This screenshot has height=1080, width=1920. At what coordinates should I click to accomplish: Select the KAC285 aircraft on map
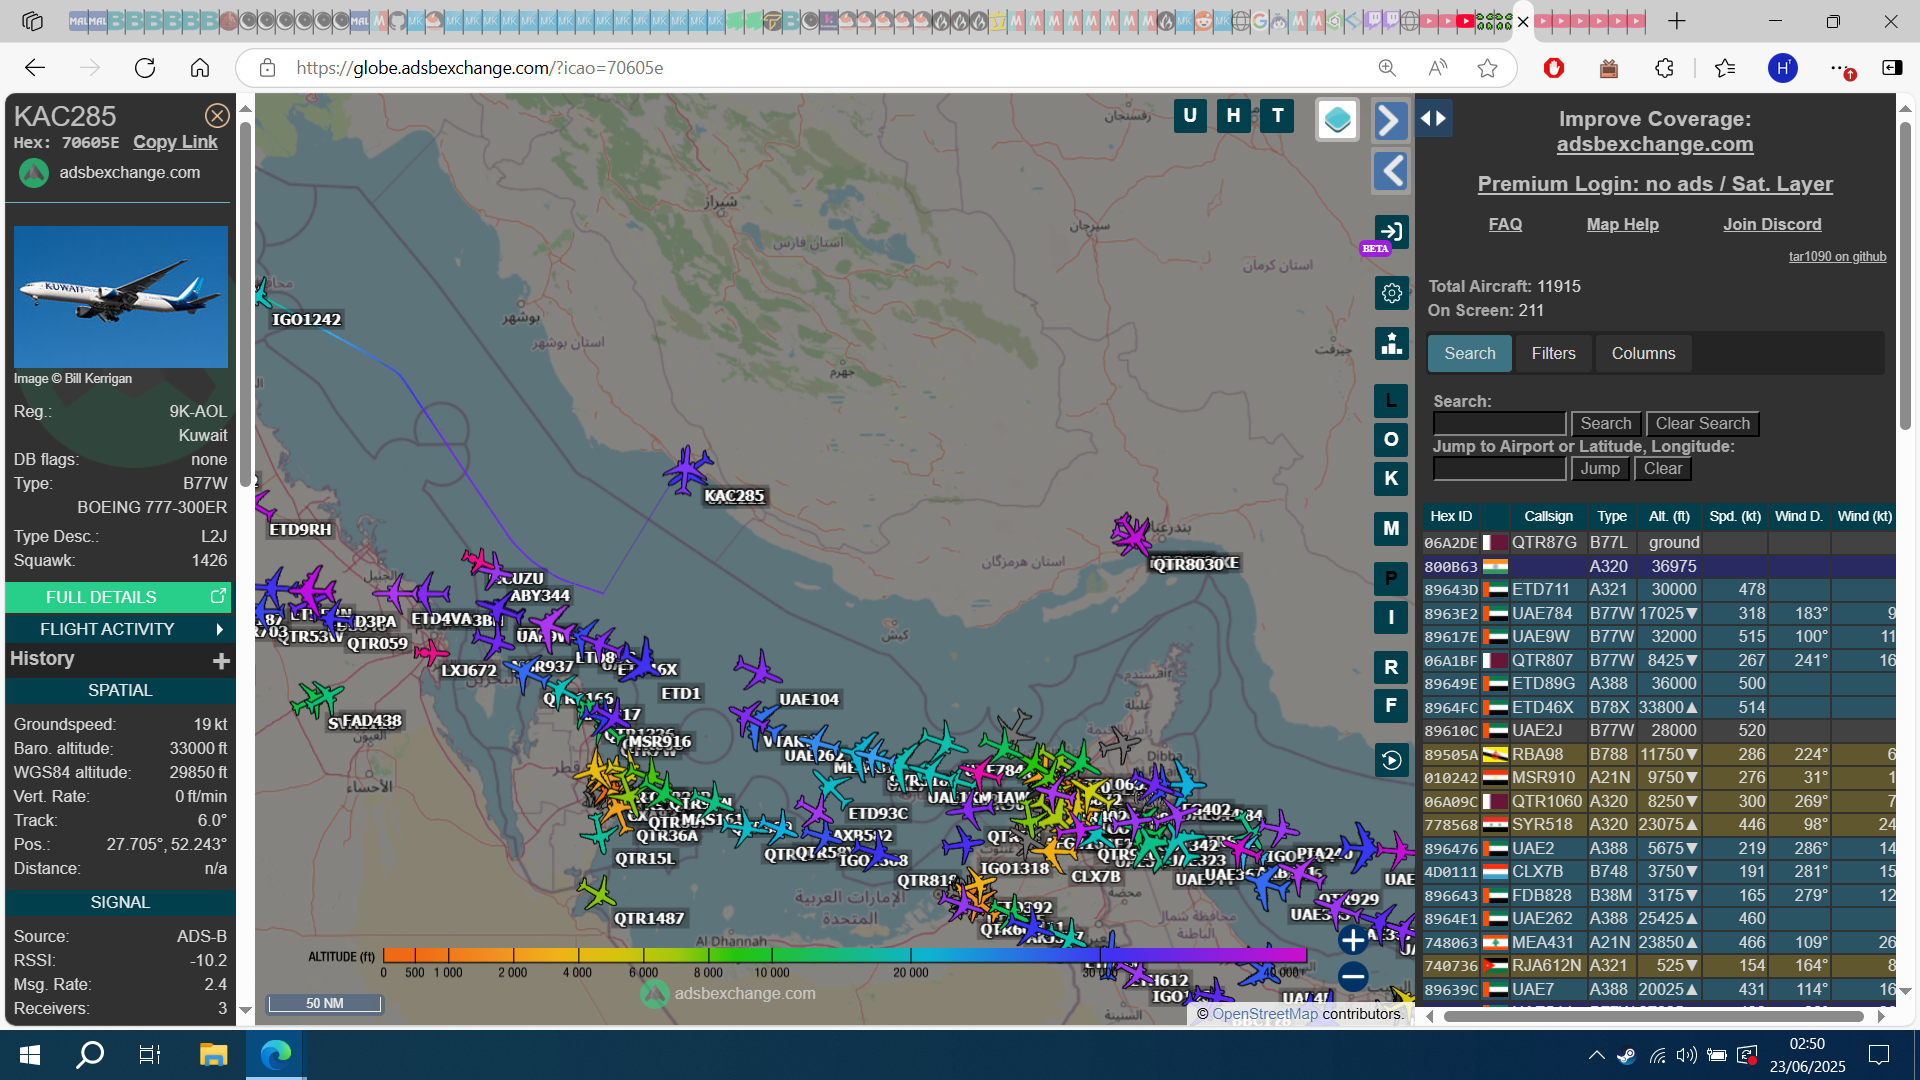(688, 469)
